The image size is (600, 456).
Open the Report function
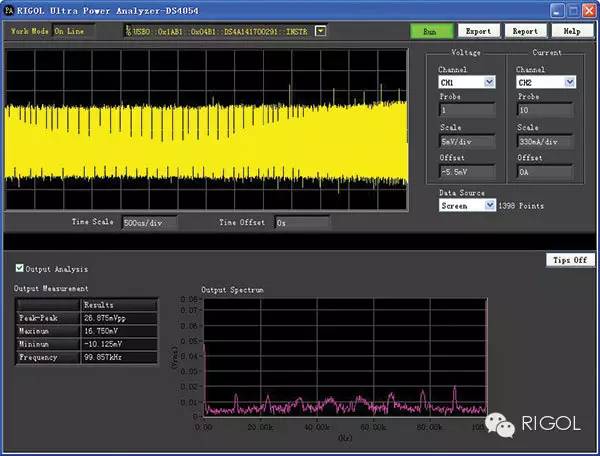tap(524, 31)
